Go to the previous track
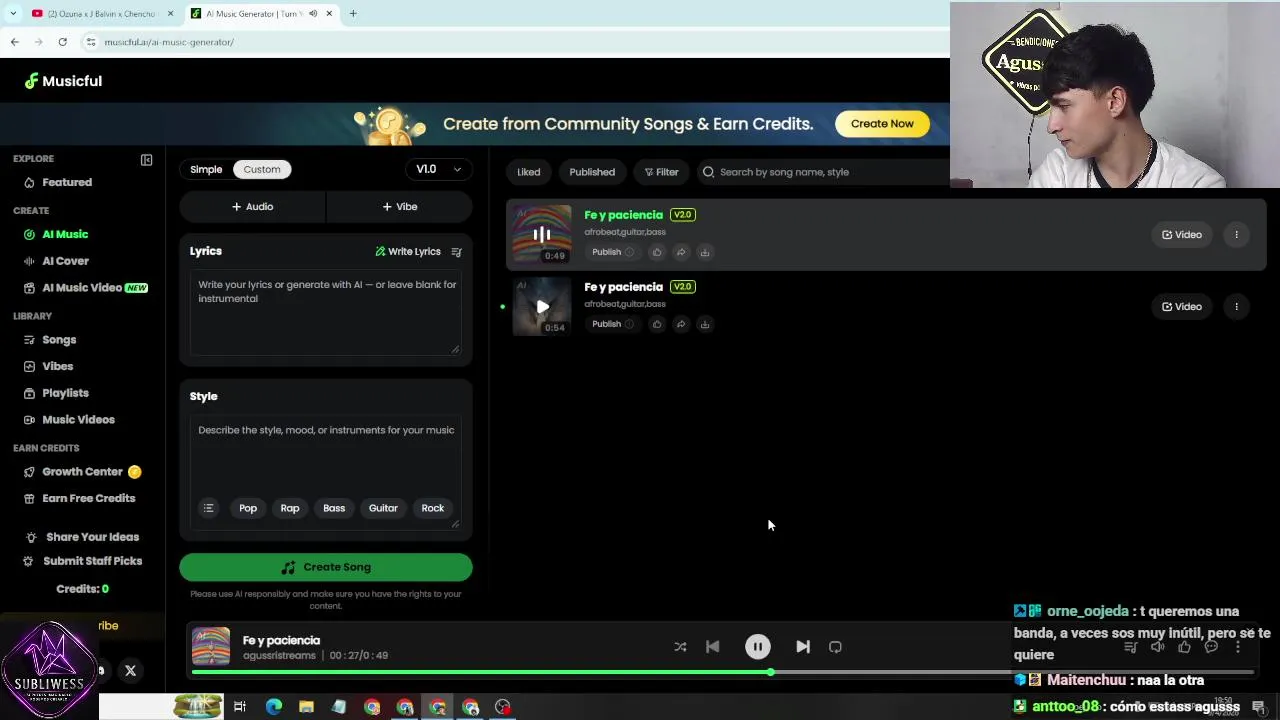Viewport: 1280px width, 720px height. click(x=712, y=647)
